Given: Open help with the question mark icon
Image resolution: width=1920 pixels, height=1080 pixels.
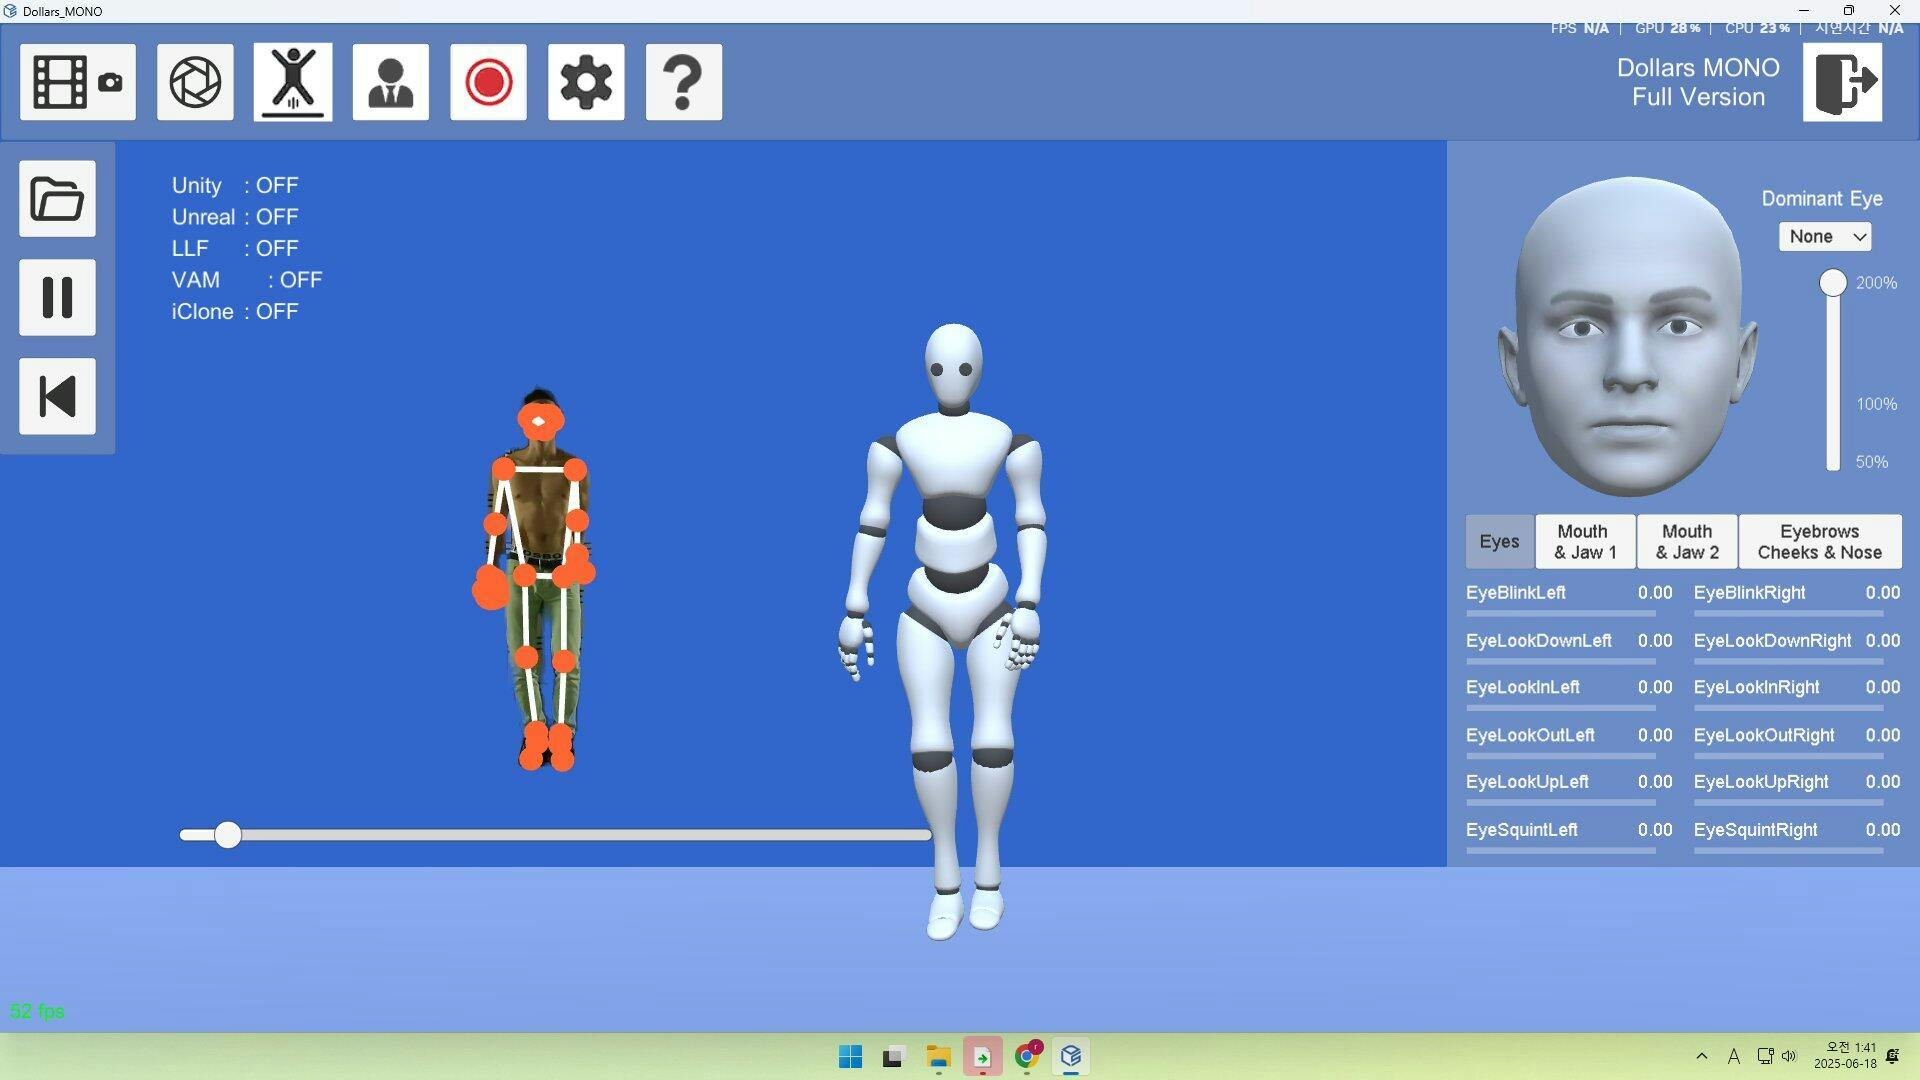Looking at the screenshot, I should tap(684, 82).
